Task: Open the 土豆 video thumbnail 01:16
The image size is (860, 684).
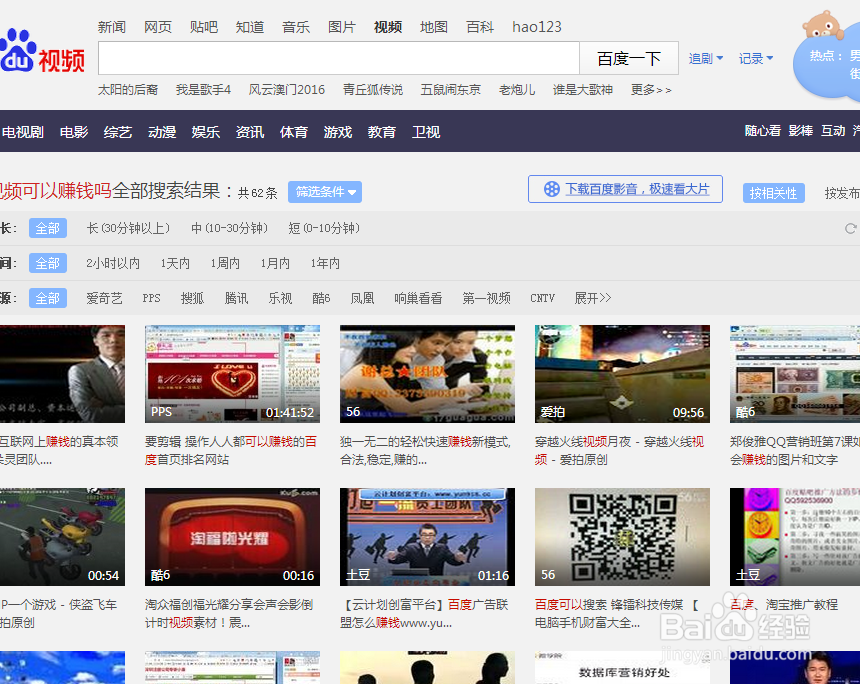Action: pos(427,537)
